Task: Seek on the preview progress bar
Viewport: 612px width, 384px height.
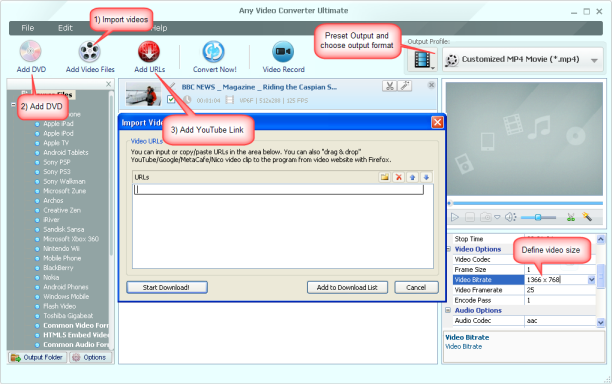Action: [525, 203]
